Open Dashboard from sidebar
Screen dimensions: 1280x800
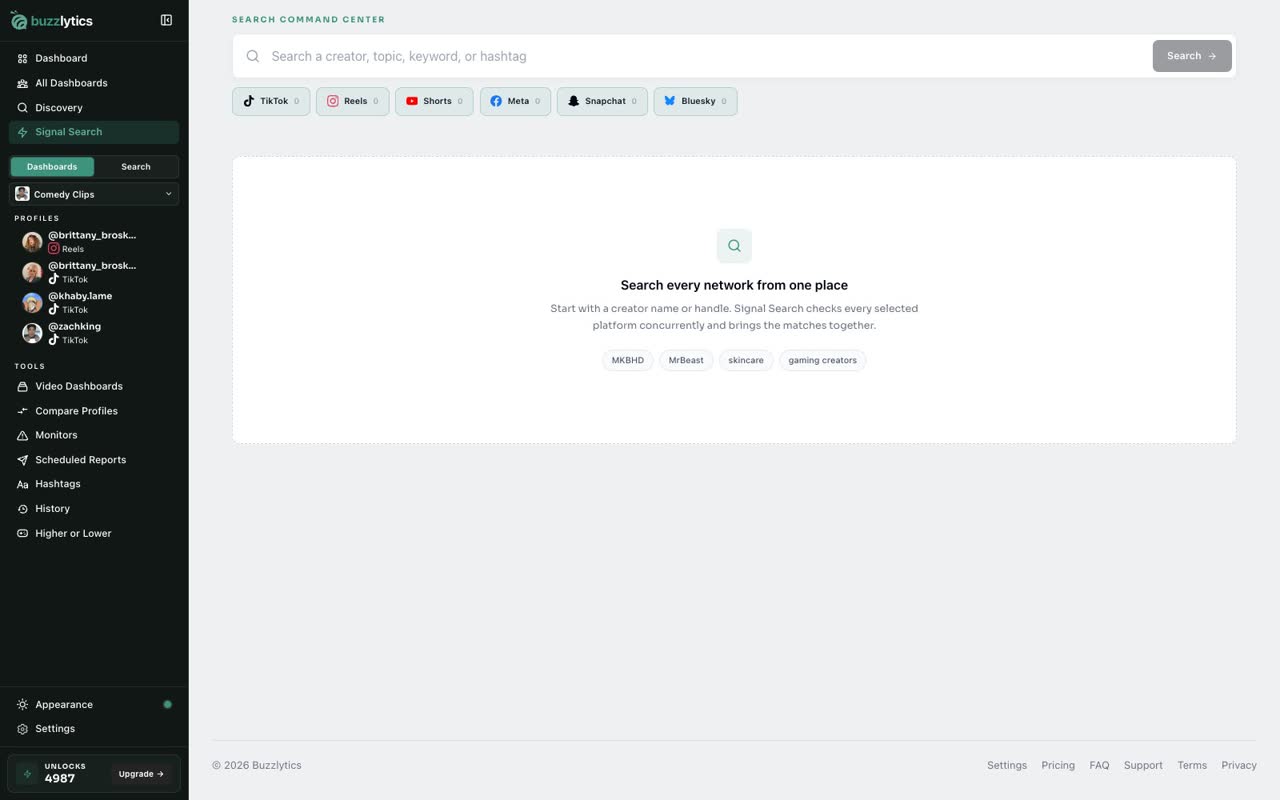(x=94, y=58)
